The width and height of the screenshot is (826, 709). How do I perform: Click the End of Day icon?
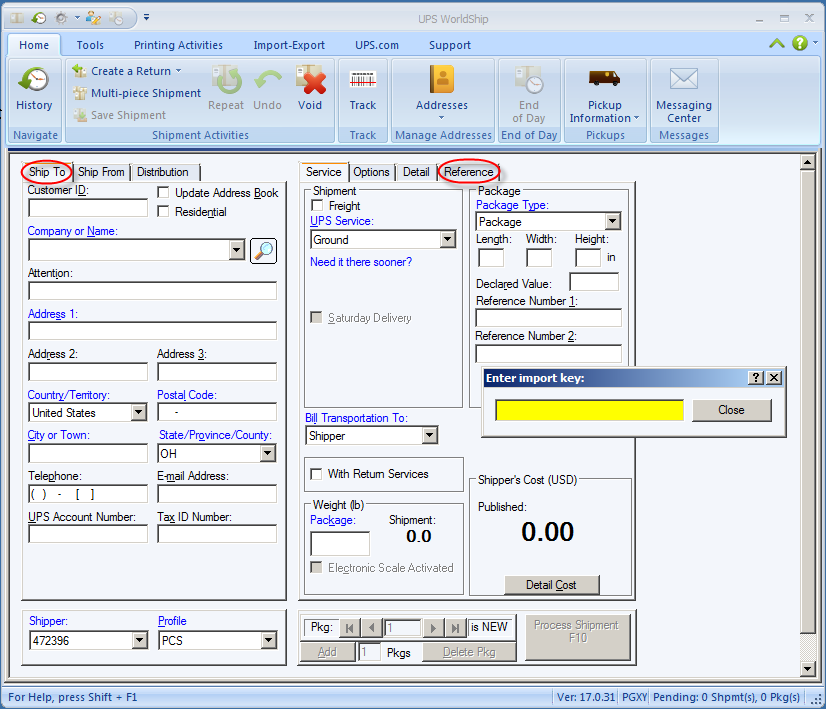(x=529, y=80)
